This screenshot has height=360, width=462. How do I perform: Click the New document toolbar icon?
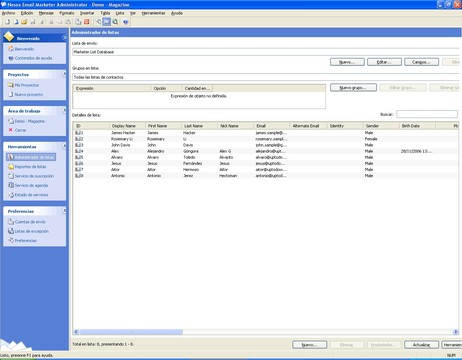[7, 22]
